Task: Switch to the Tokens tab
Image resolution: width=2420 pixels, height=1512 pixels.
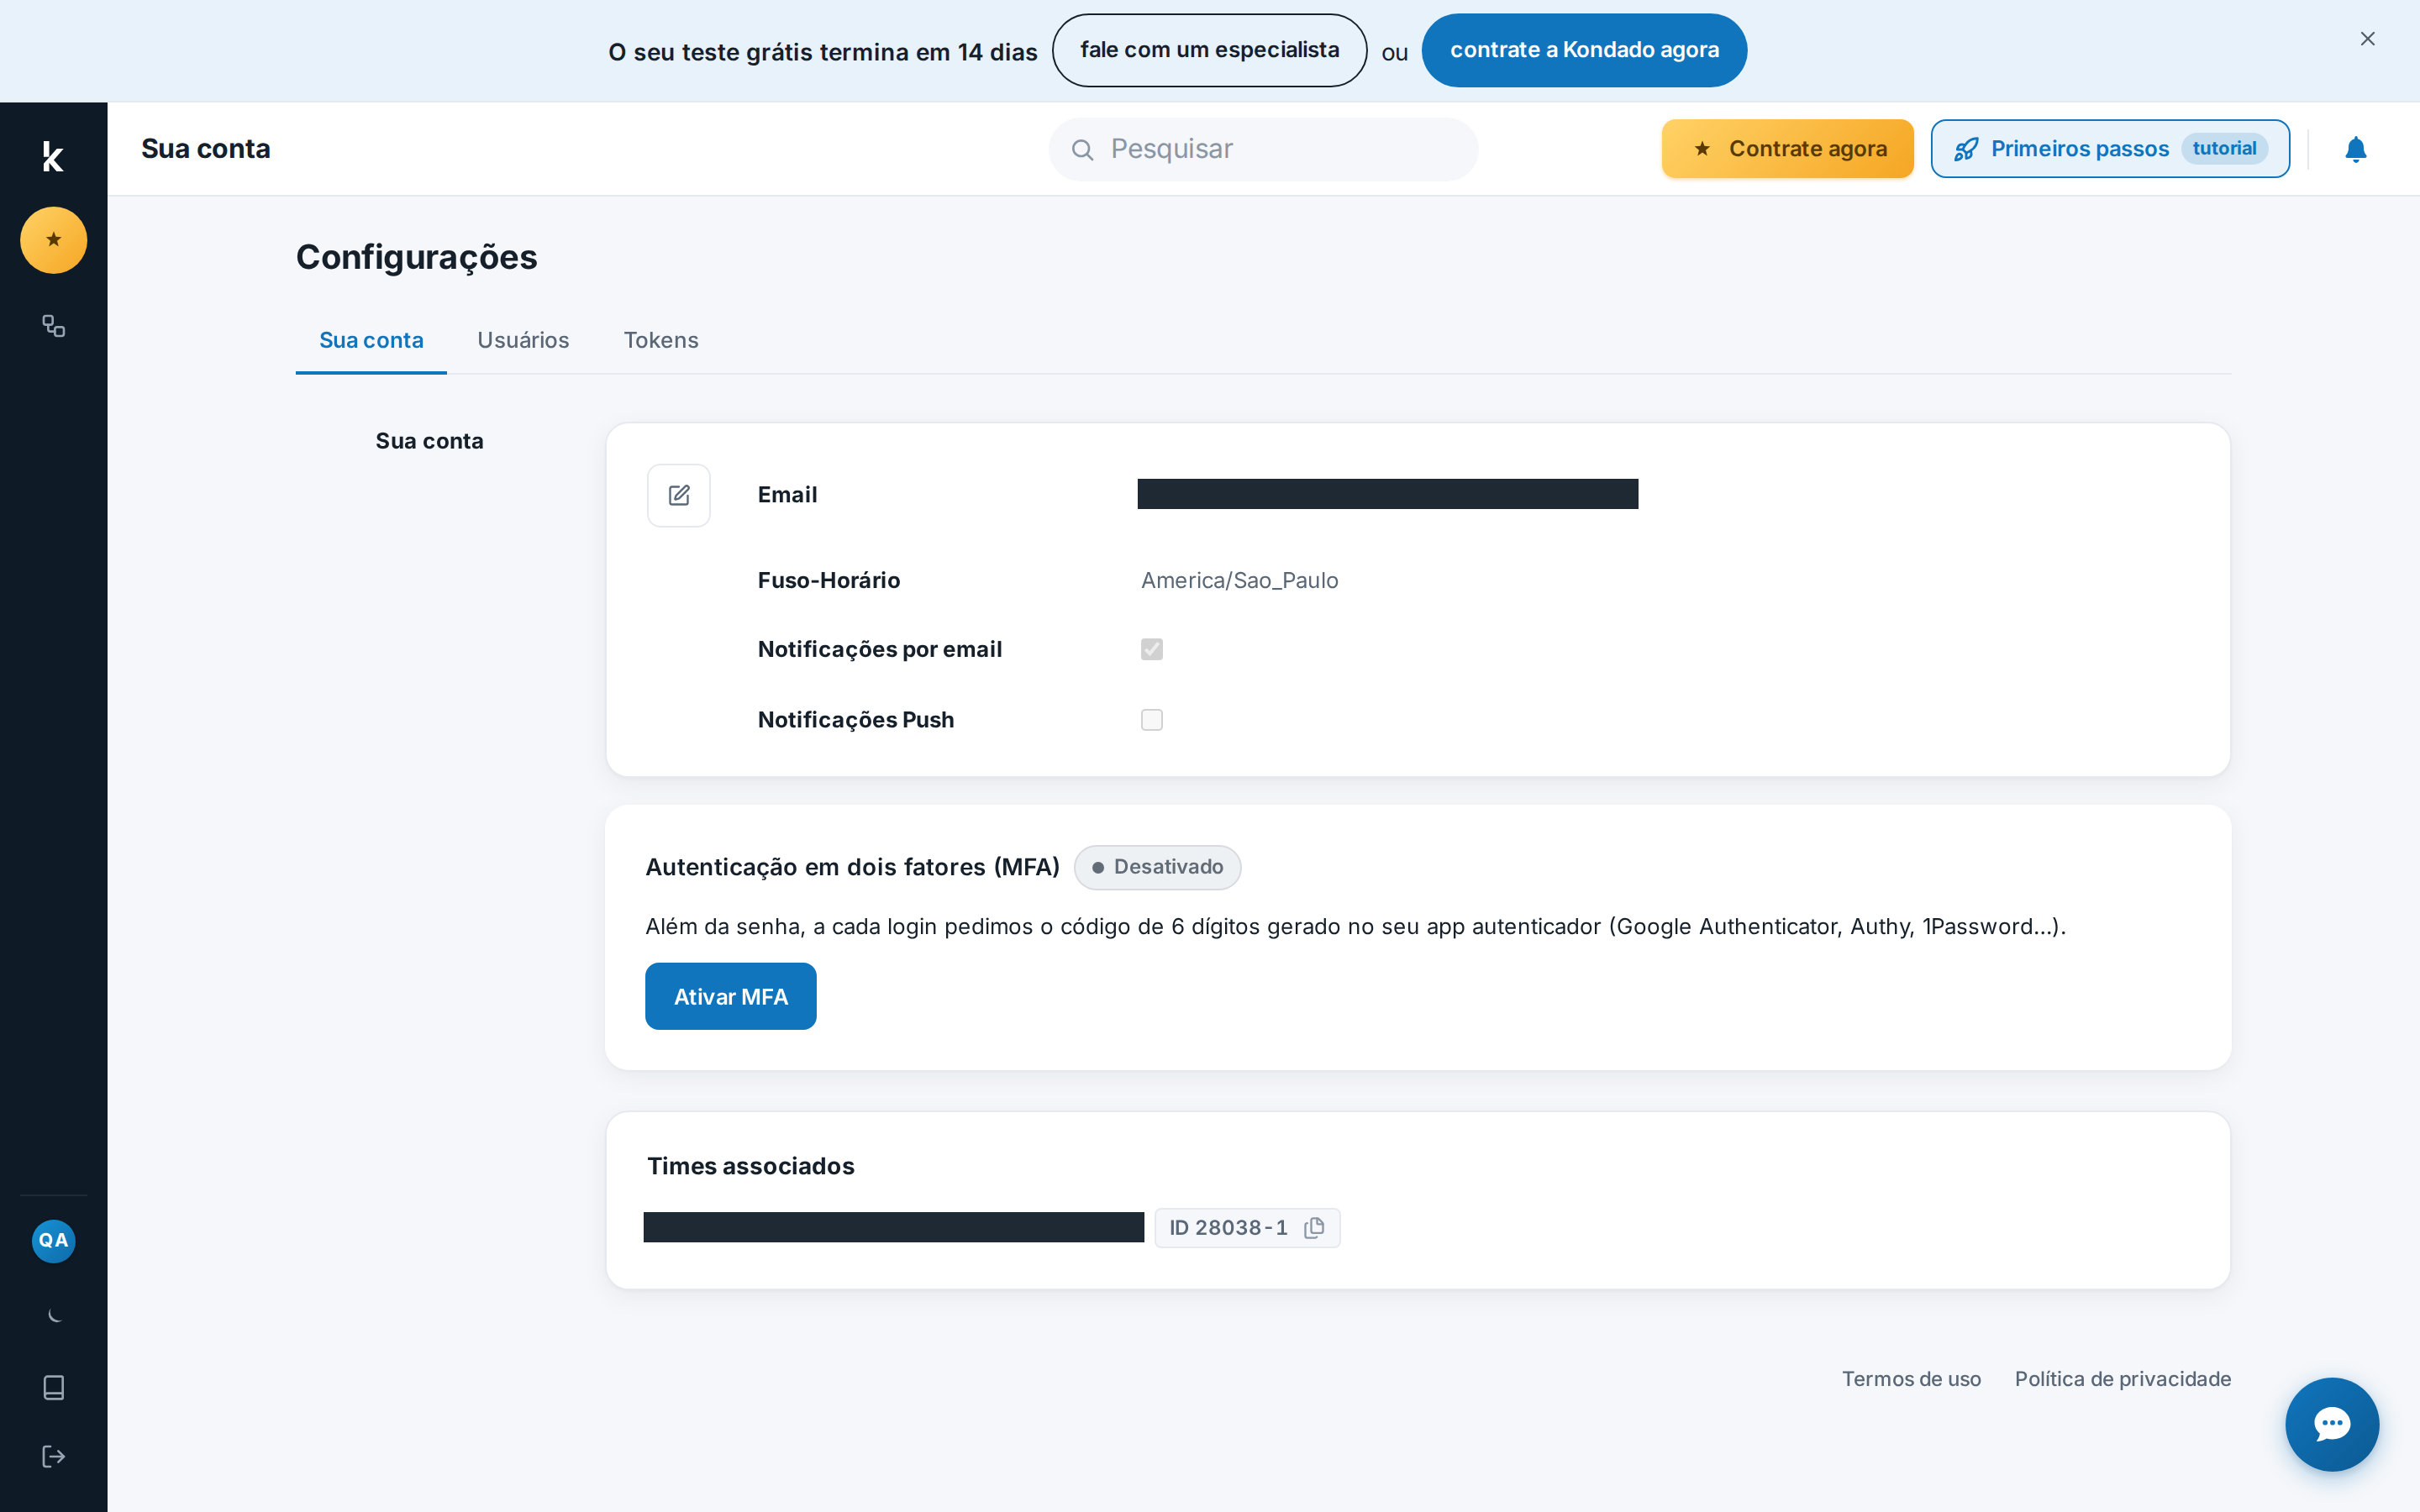Action: coord(661,340)
